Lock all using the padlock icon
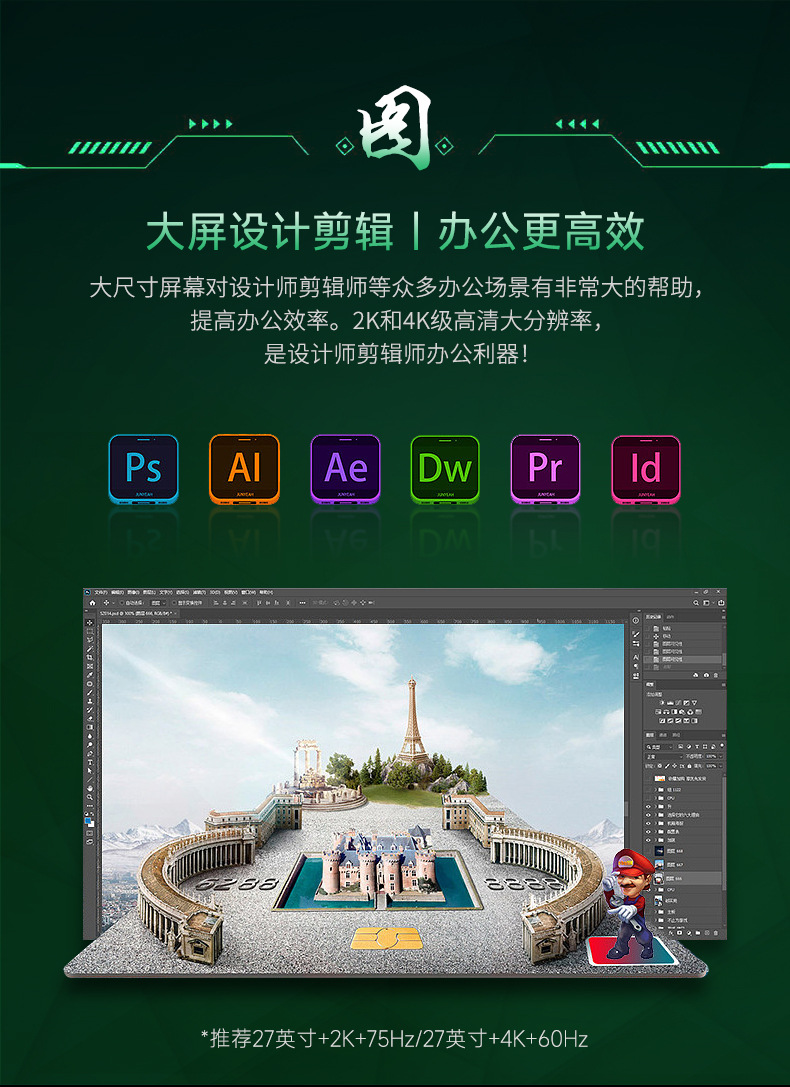 pos(690,766)
